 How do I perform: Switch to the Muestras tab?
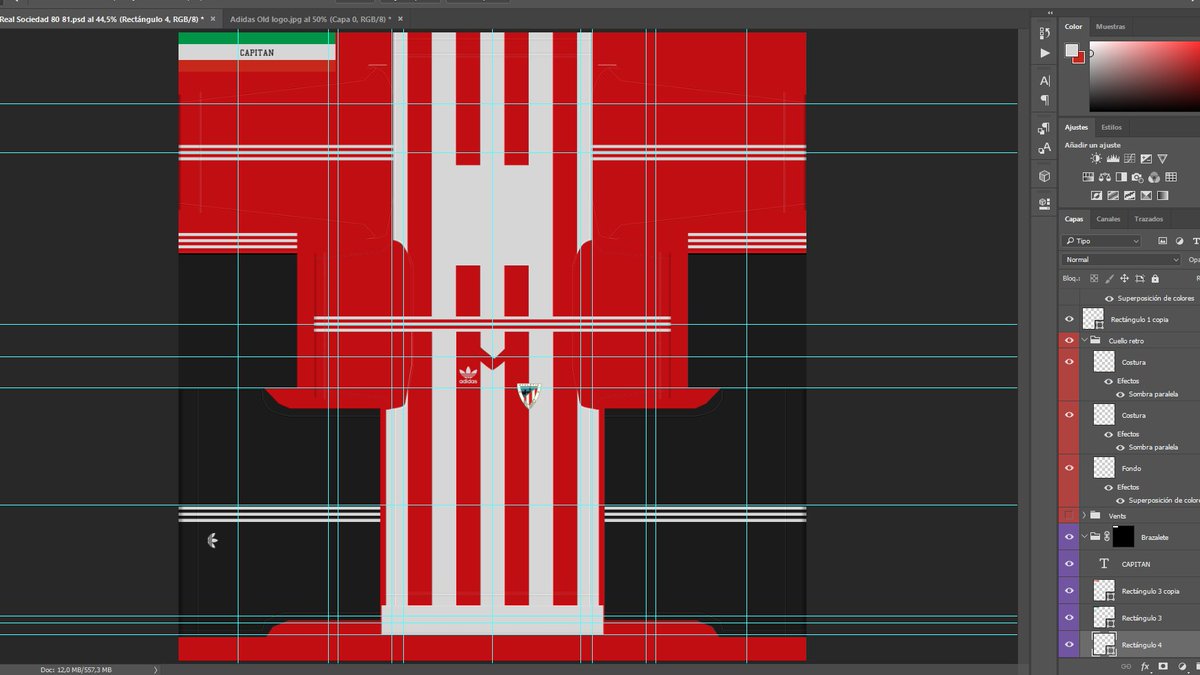point(1110,27)
